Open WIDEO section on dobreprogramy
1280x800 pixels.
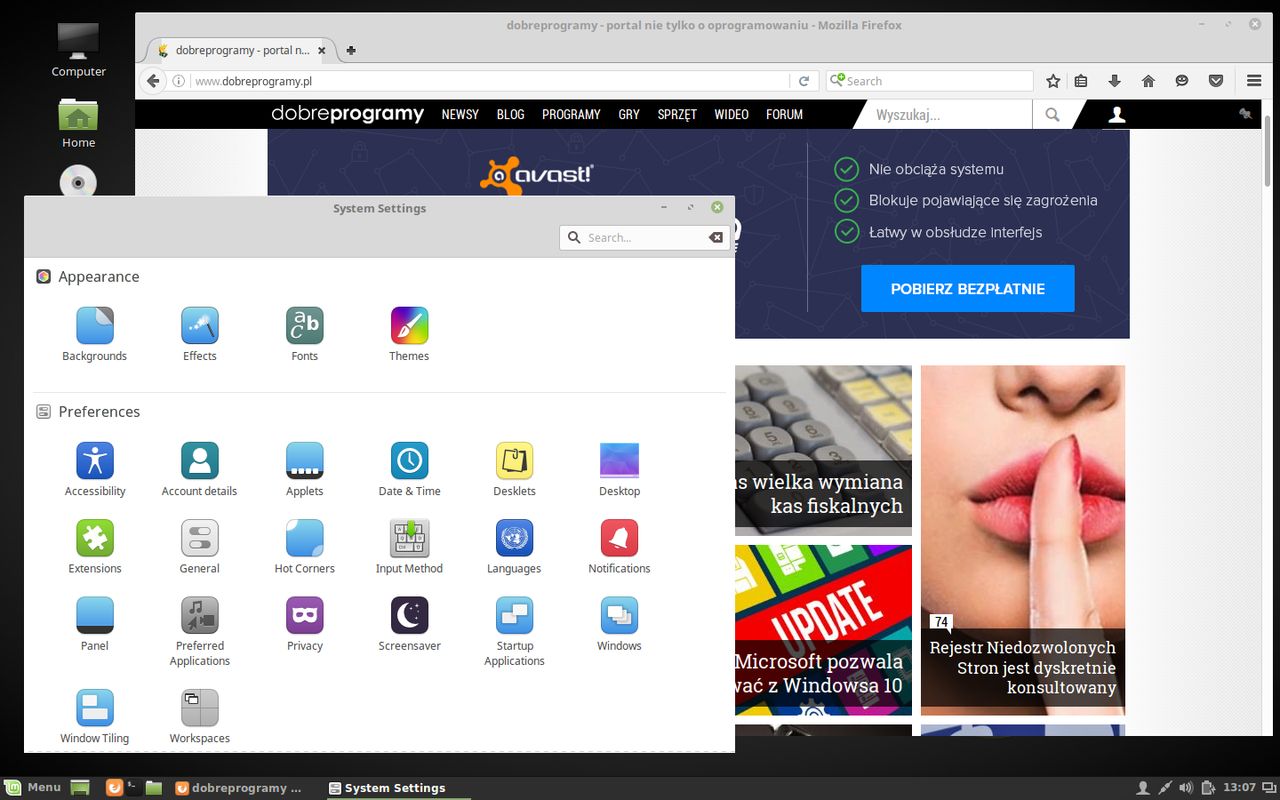[731, 114]
